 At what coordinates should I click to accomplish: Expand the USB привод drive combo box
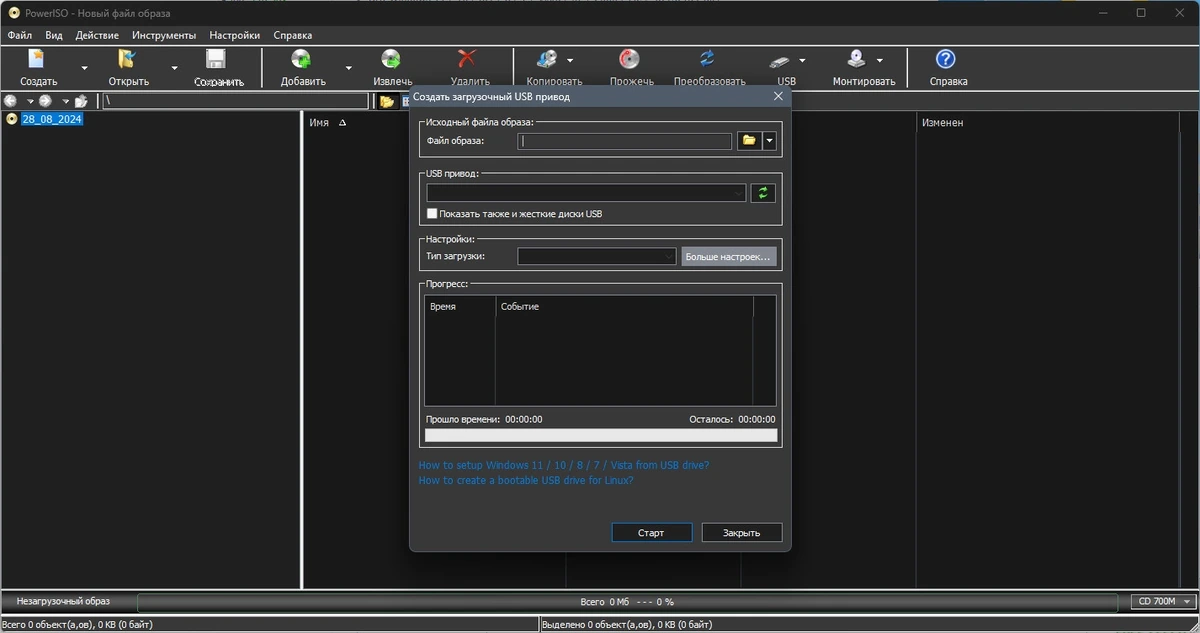tap(586, 193)
